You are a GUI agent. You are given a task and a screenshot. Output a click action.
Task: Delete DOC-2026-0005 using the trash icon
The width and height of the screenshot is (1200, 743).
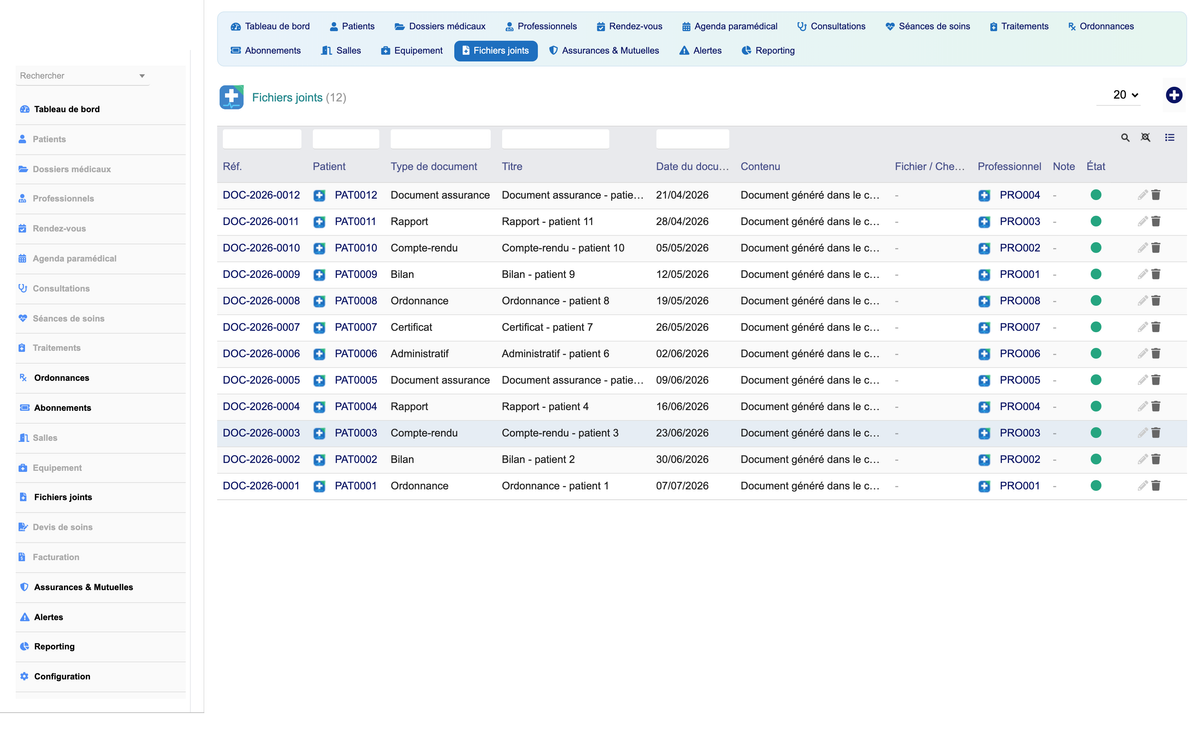[x=1156, y=380]
